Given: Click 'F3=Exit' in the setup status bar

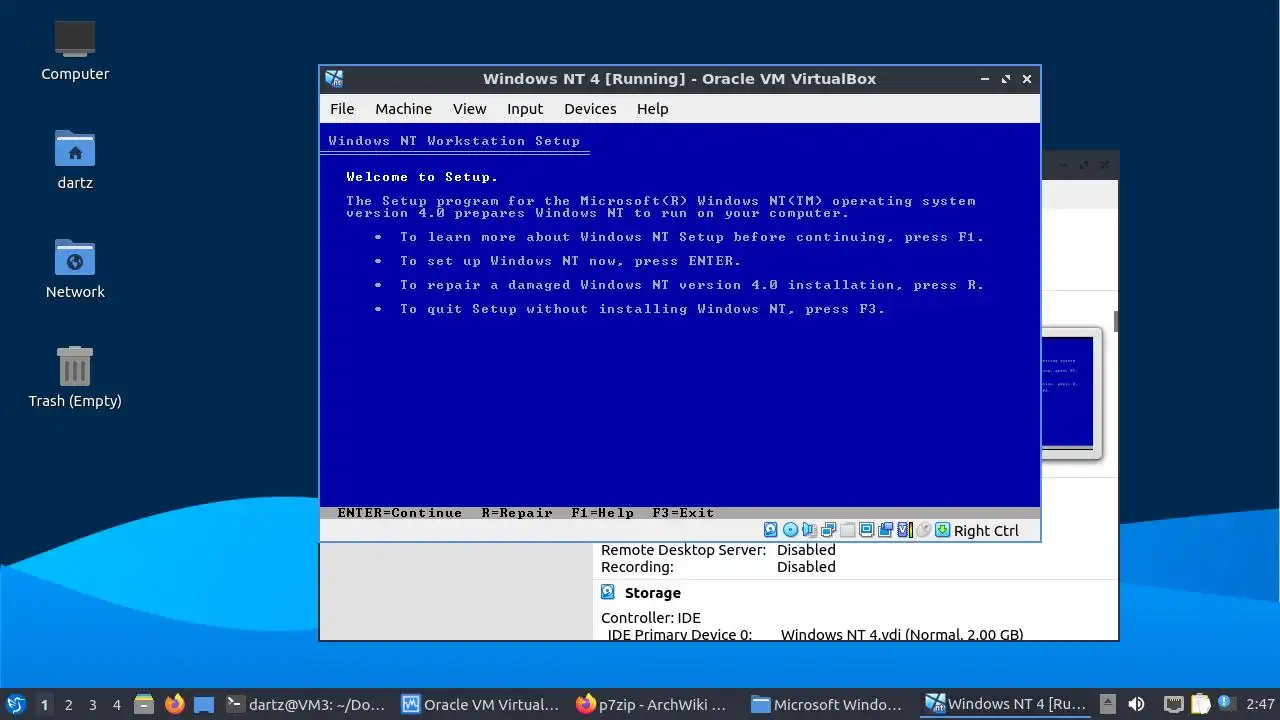Looking at the screenshot, I should point(683,513).
